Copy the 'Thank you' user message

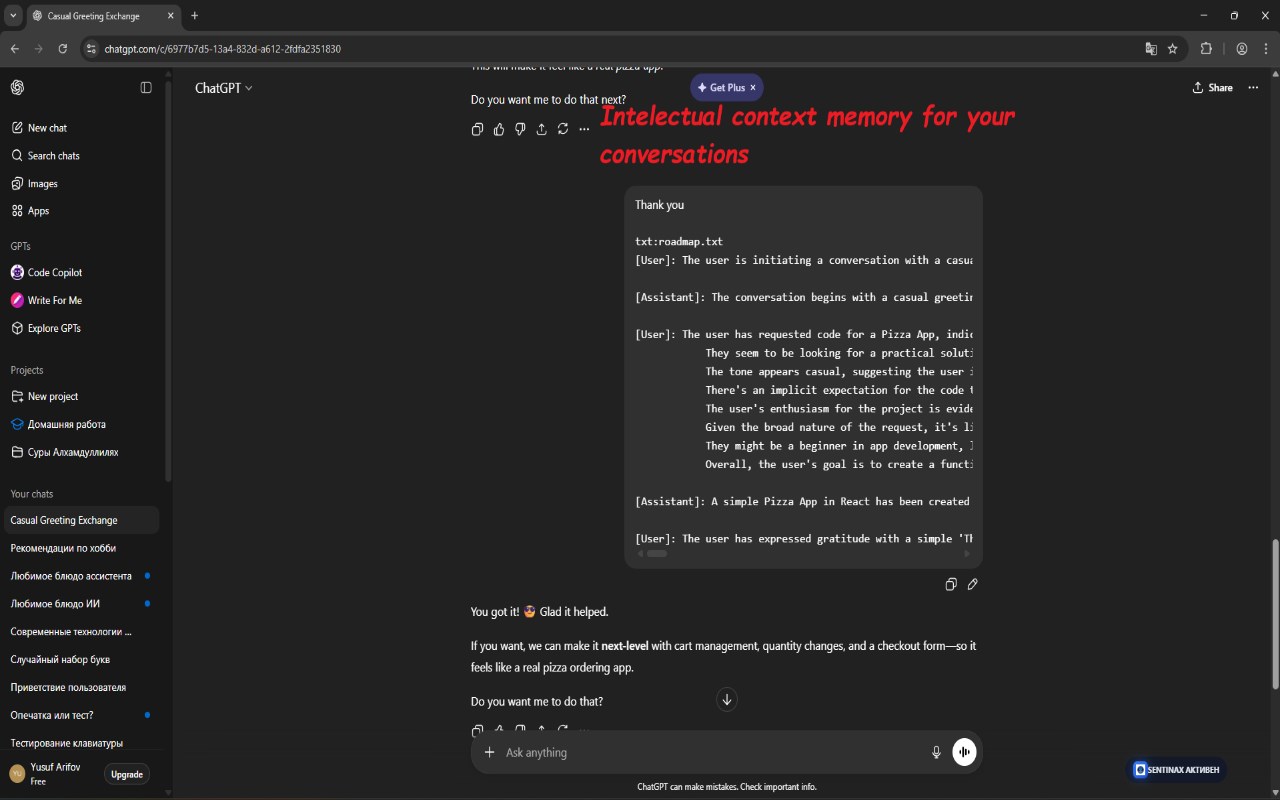tap(951, 585)
